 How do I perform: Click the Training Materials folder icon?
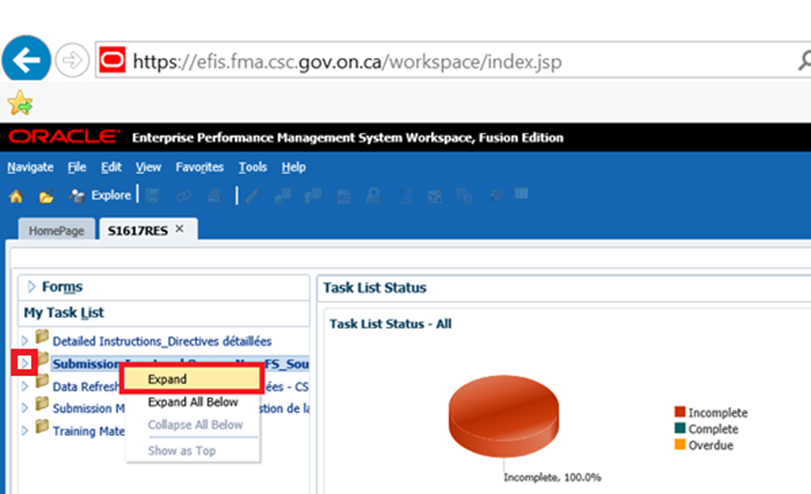click(x=42, y=429)
